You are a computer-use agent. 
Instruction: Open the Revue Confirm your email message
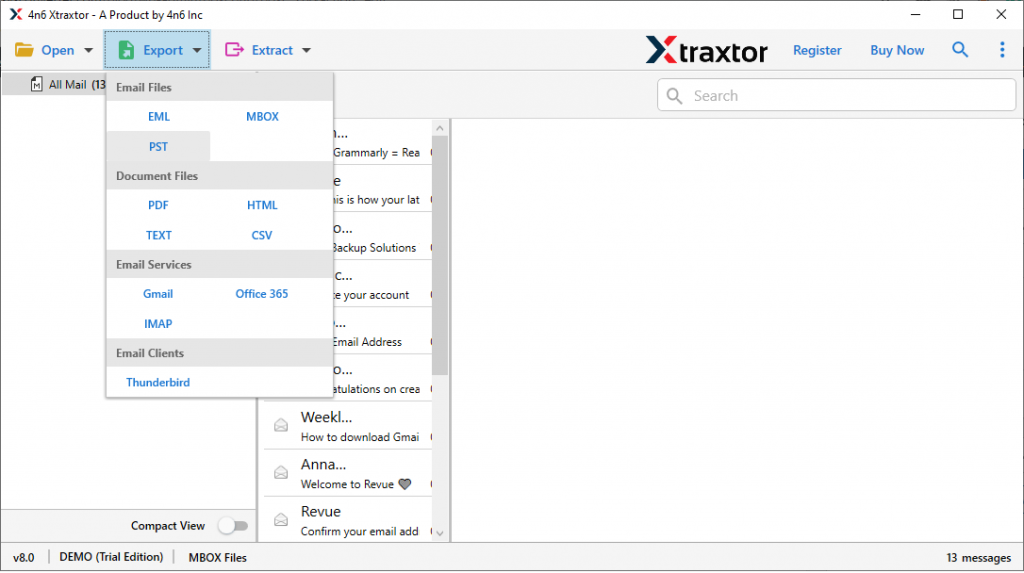point(348,520)
